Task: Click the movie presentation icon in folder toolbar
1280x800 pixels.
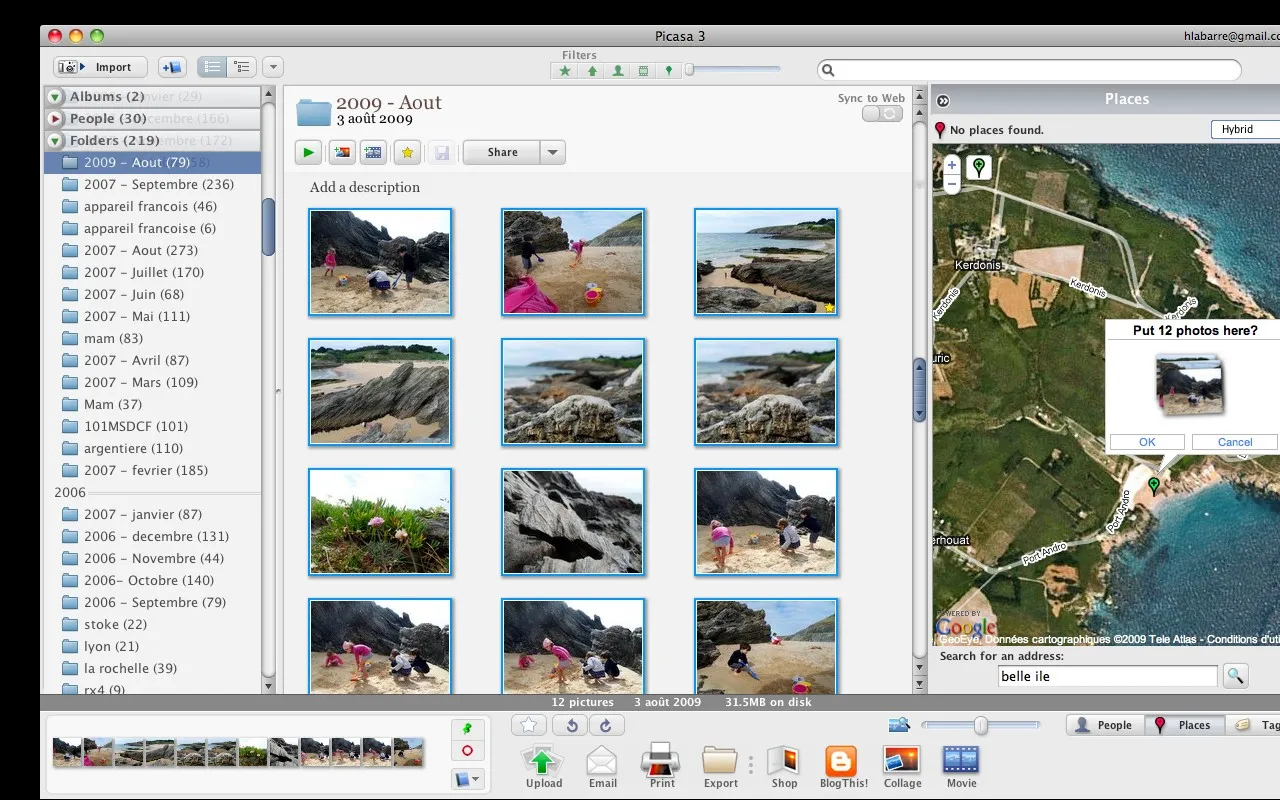Action: pos(373,153)
